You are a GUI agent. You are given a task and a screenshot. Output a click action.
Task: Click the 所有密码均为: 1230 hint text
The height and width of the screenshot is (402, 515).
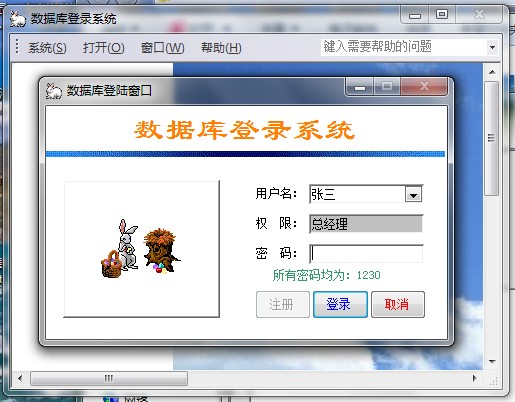pyautogui.click(x=326, y=275)
